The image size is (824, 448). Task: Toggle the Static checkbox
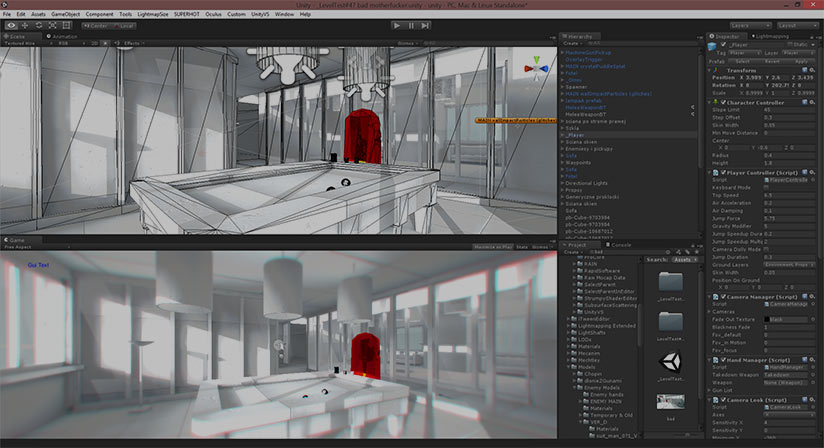click(789, 45)
